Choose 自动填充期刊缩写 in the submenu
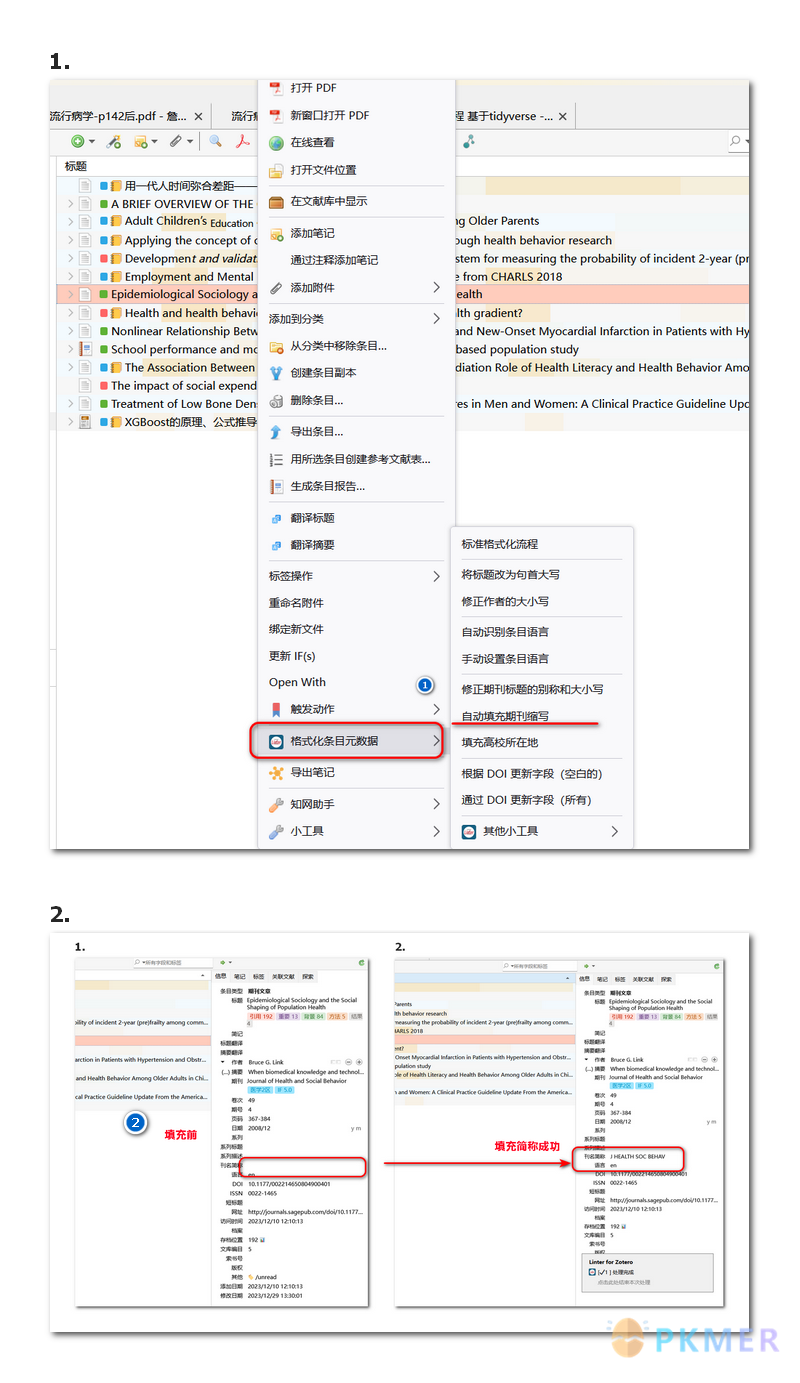This screenshot has width=800, height=1383. tap(505, 716)
